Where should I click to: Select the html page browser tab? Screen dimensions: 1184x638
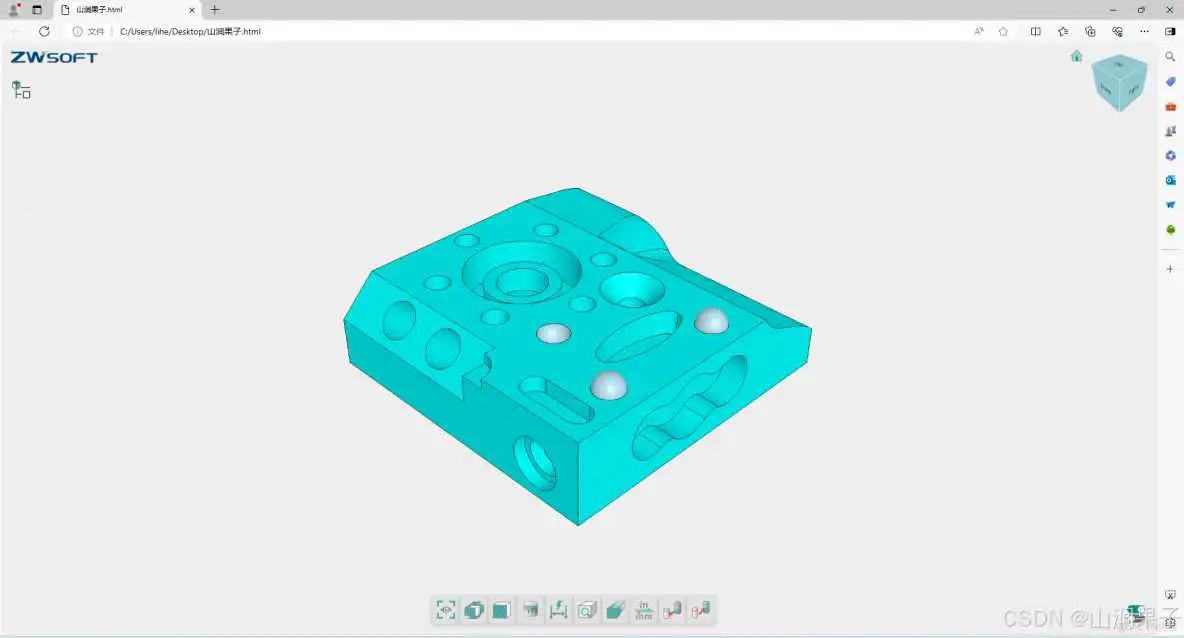coord(128,10)
